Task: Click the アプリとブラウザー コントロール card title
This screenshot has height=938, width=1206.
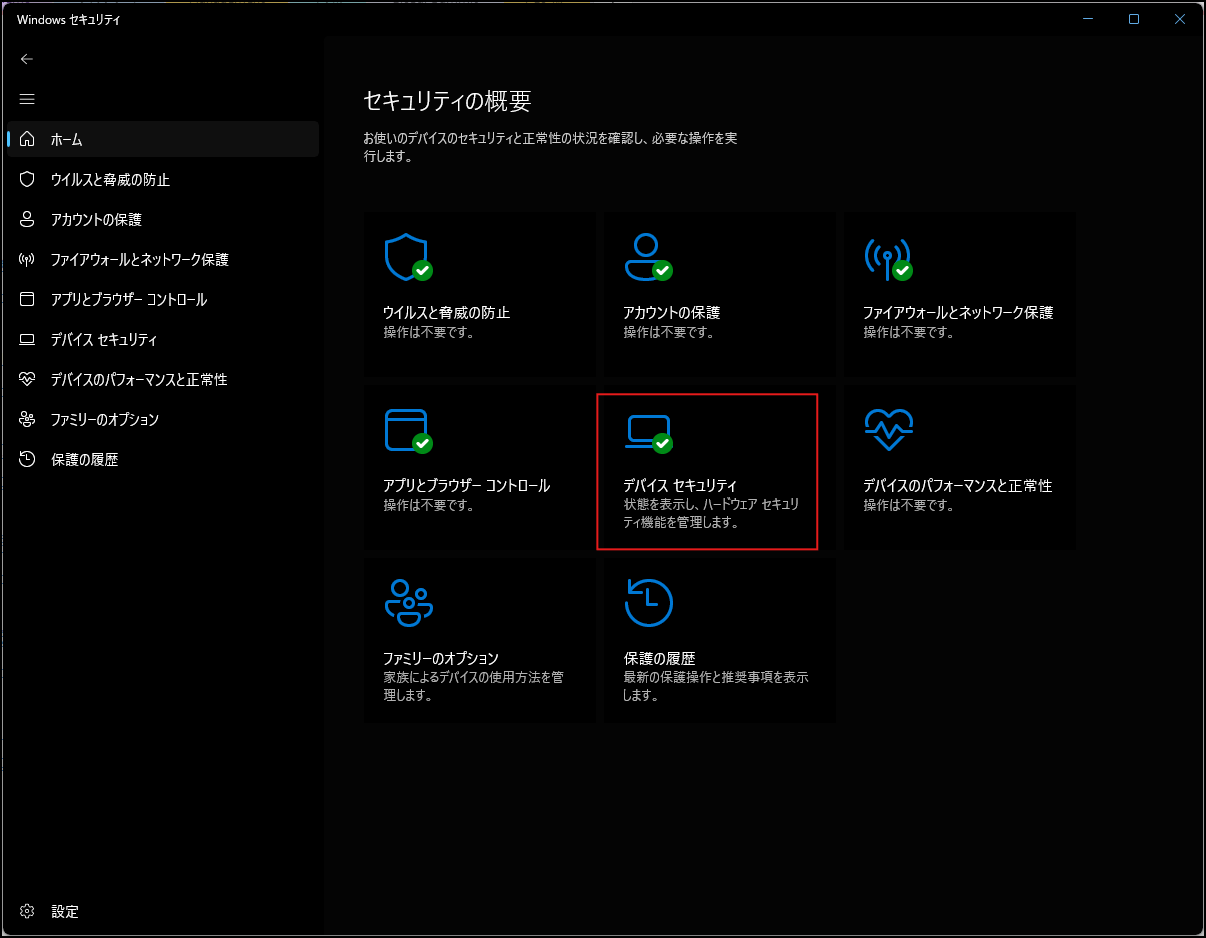Action: (466, 485)
